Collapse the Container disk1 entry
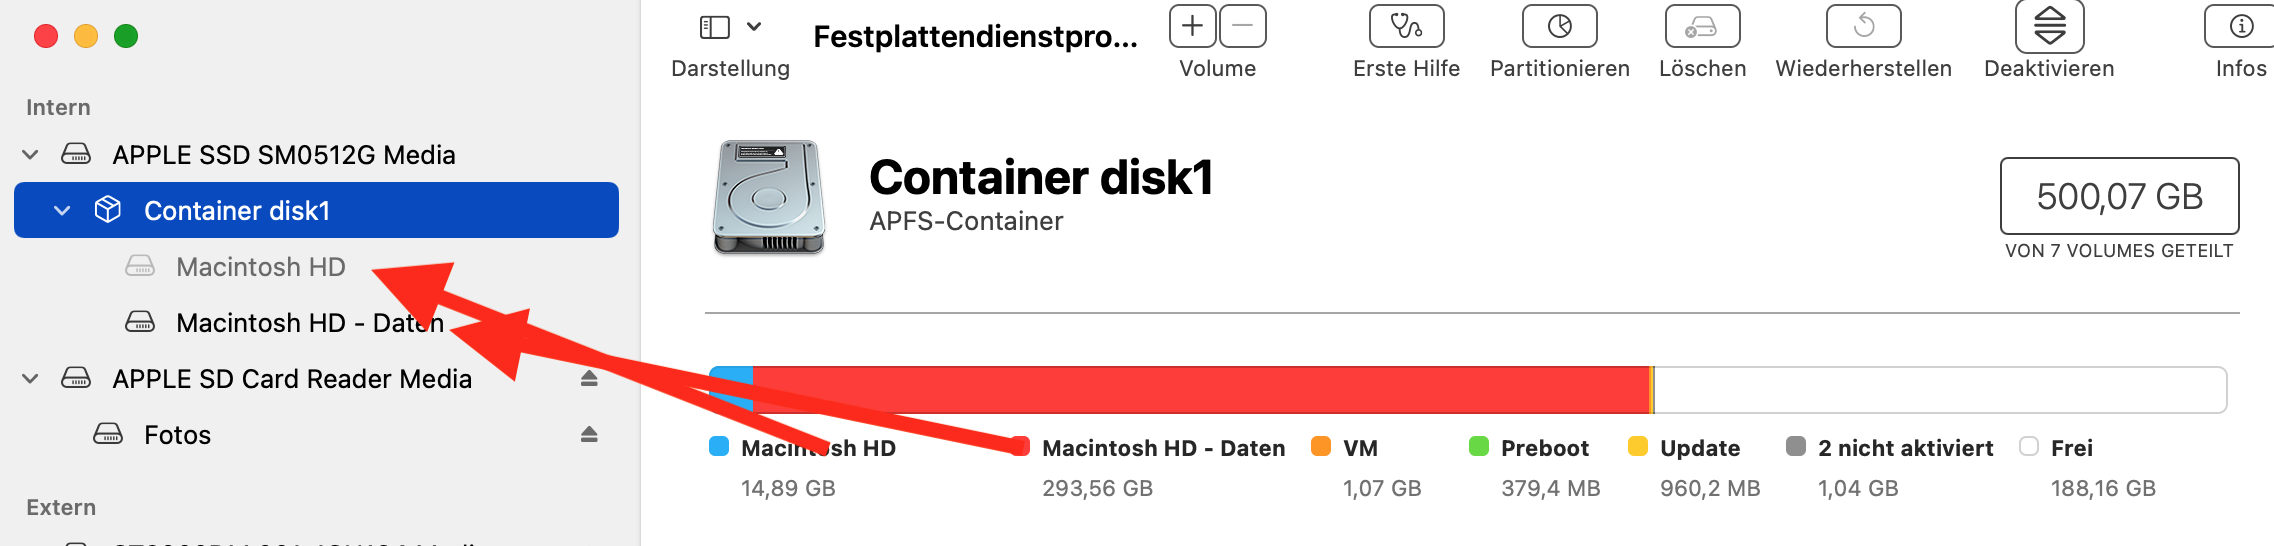This screenshot has height=546, width=2274. (x=62, y=211)
